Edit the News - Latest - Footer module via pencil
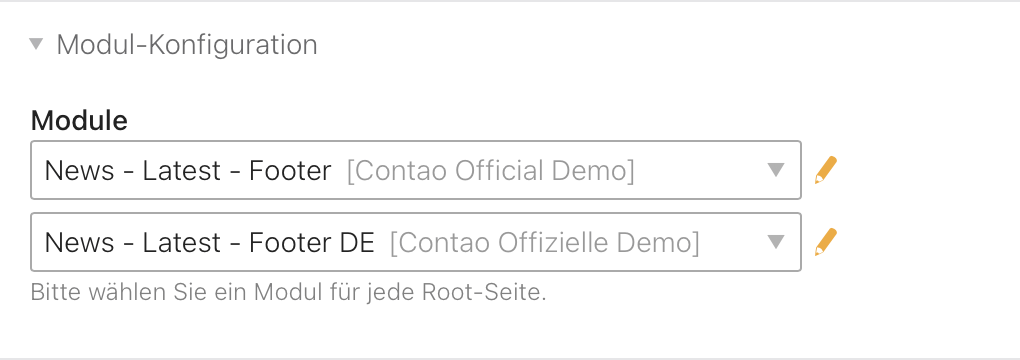This screenshot has height=360, width=1020. (826, 170)
